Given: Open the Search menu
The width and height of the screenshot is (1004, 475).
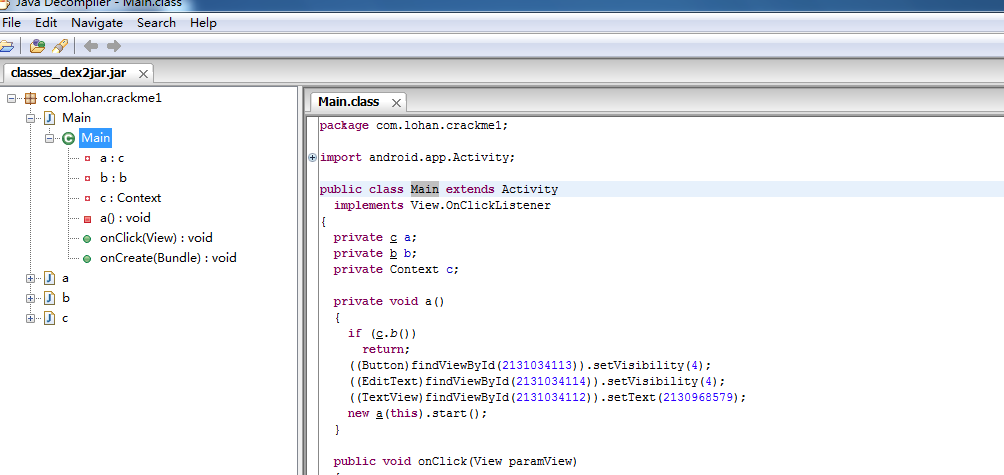Looking at the screenshot, I should (x=156, y=22).
